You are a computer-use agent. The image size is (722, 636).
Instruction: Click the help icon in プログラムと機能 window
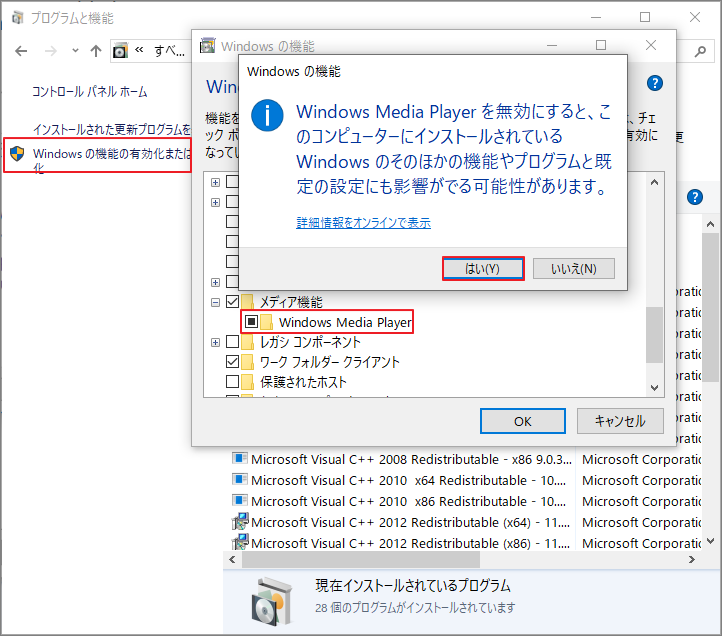695,197
